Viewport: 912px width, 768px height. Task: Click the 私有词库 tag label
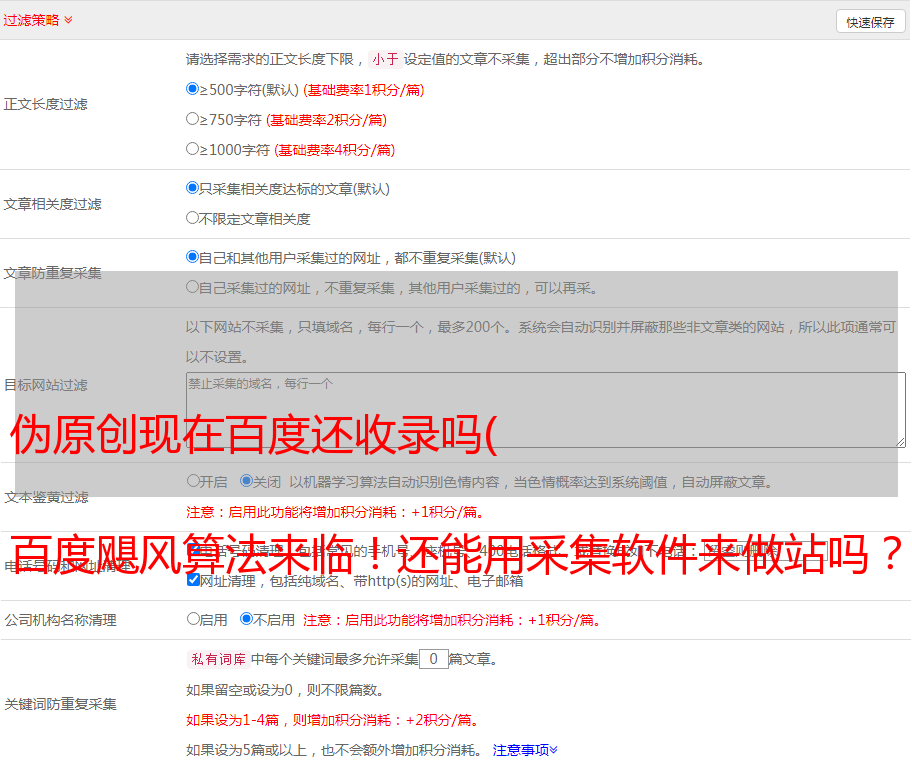point(216,659)
